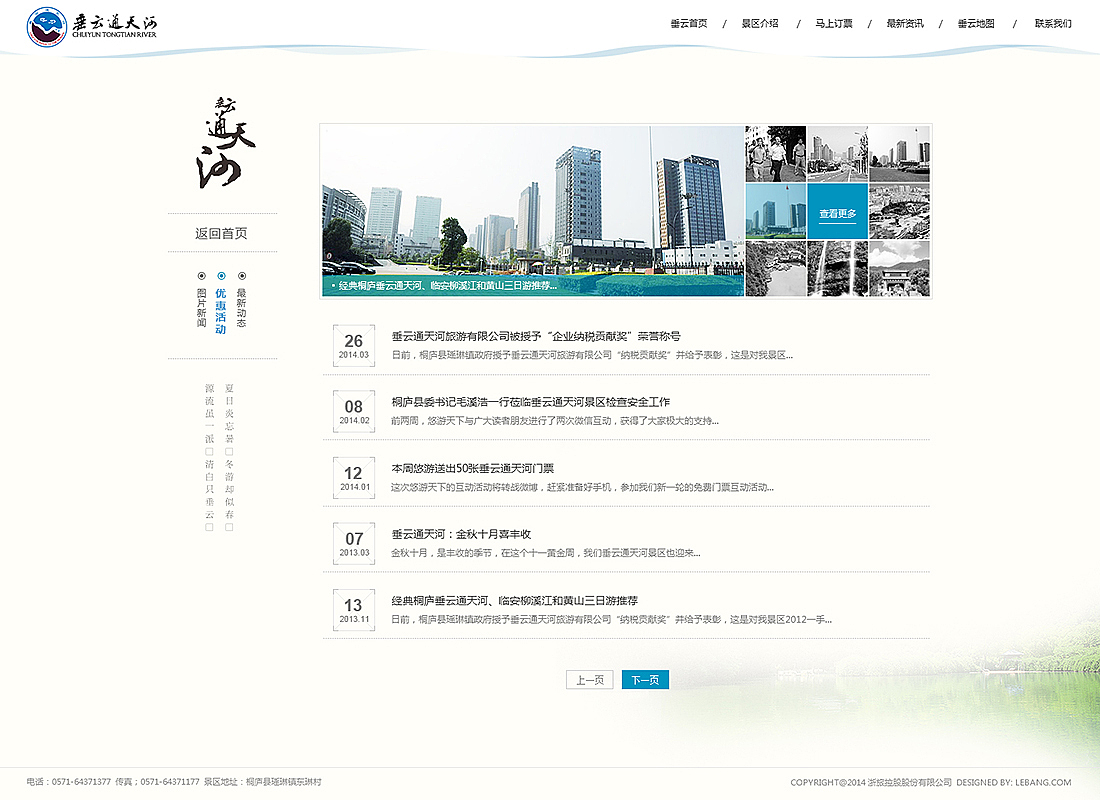Screen dimensions: 1100x800
Task: Open the top-right grayscale buildings thumbnail
Action: [899, 154]
